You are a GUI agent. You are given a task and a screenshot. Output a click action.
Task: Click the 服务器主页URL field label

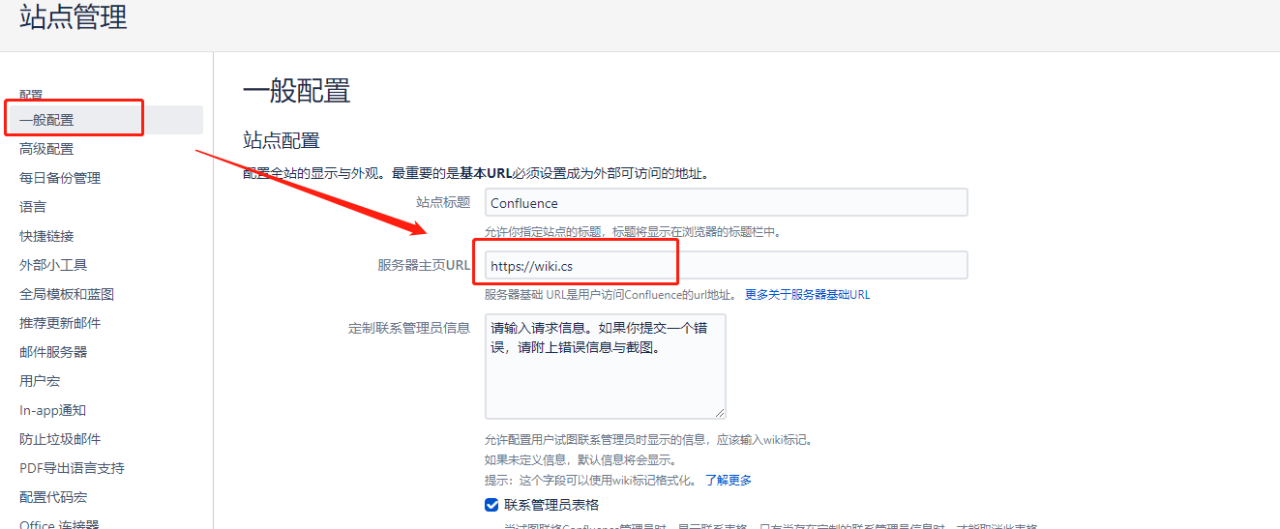[423, 265]
